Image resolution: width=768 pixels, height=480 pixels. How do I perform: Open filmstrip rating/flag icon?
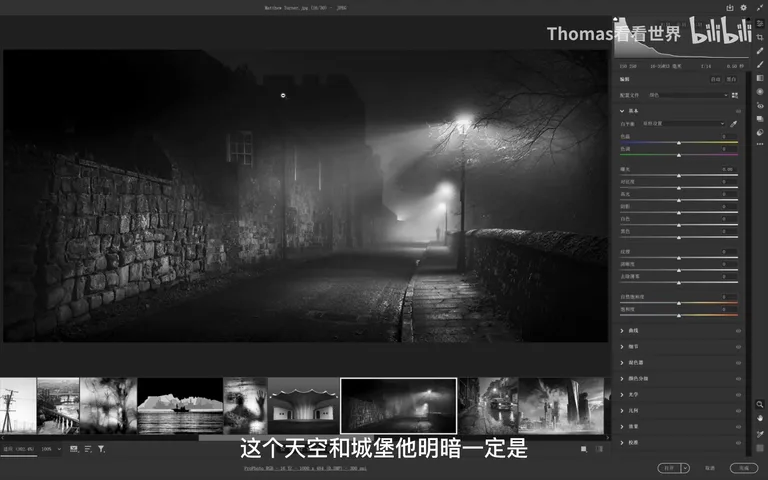73,449
